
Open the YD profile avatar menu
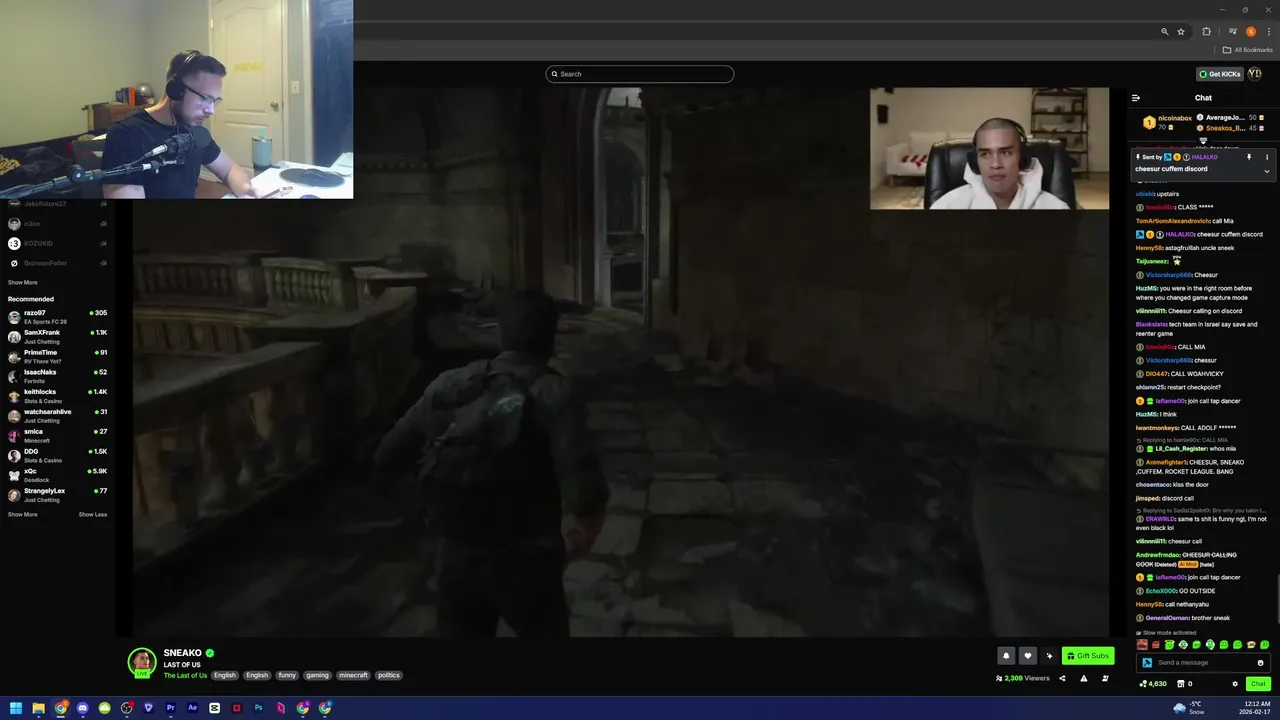[x=1255, y=74]
